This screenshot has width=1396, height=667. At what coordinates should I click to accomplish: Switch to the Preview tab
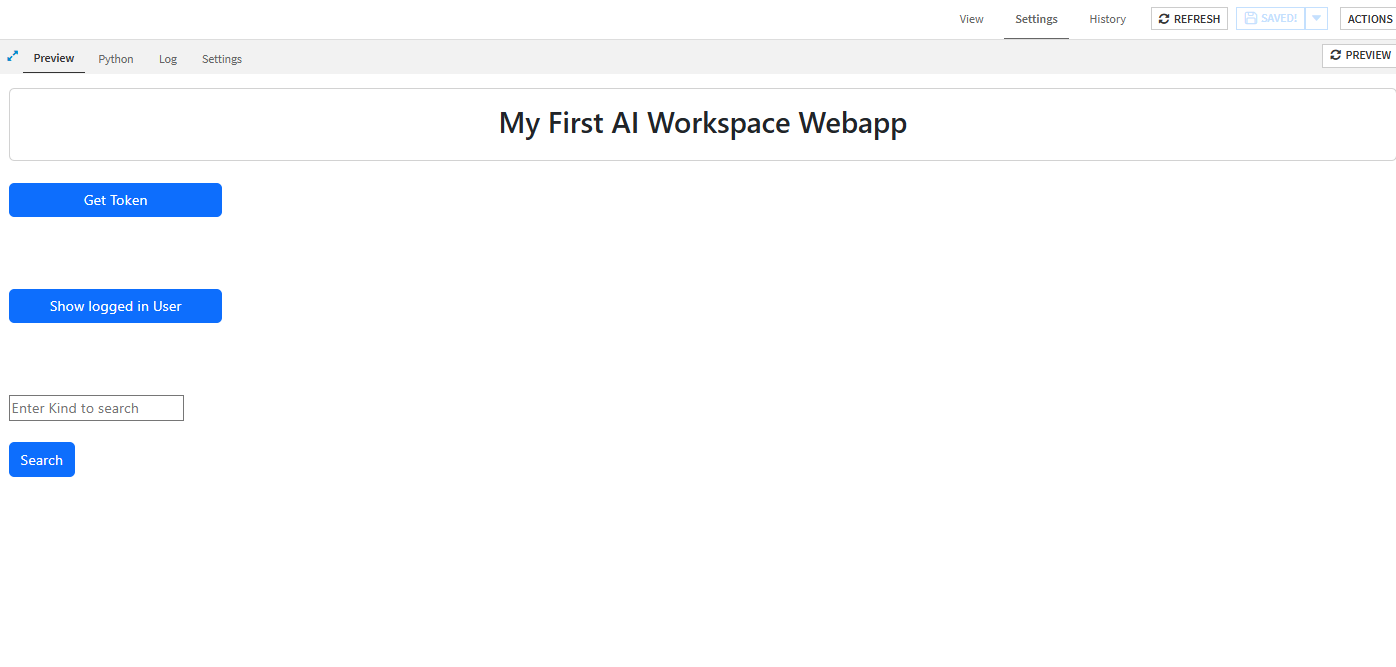tap(54, 58)
